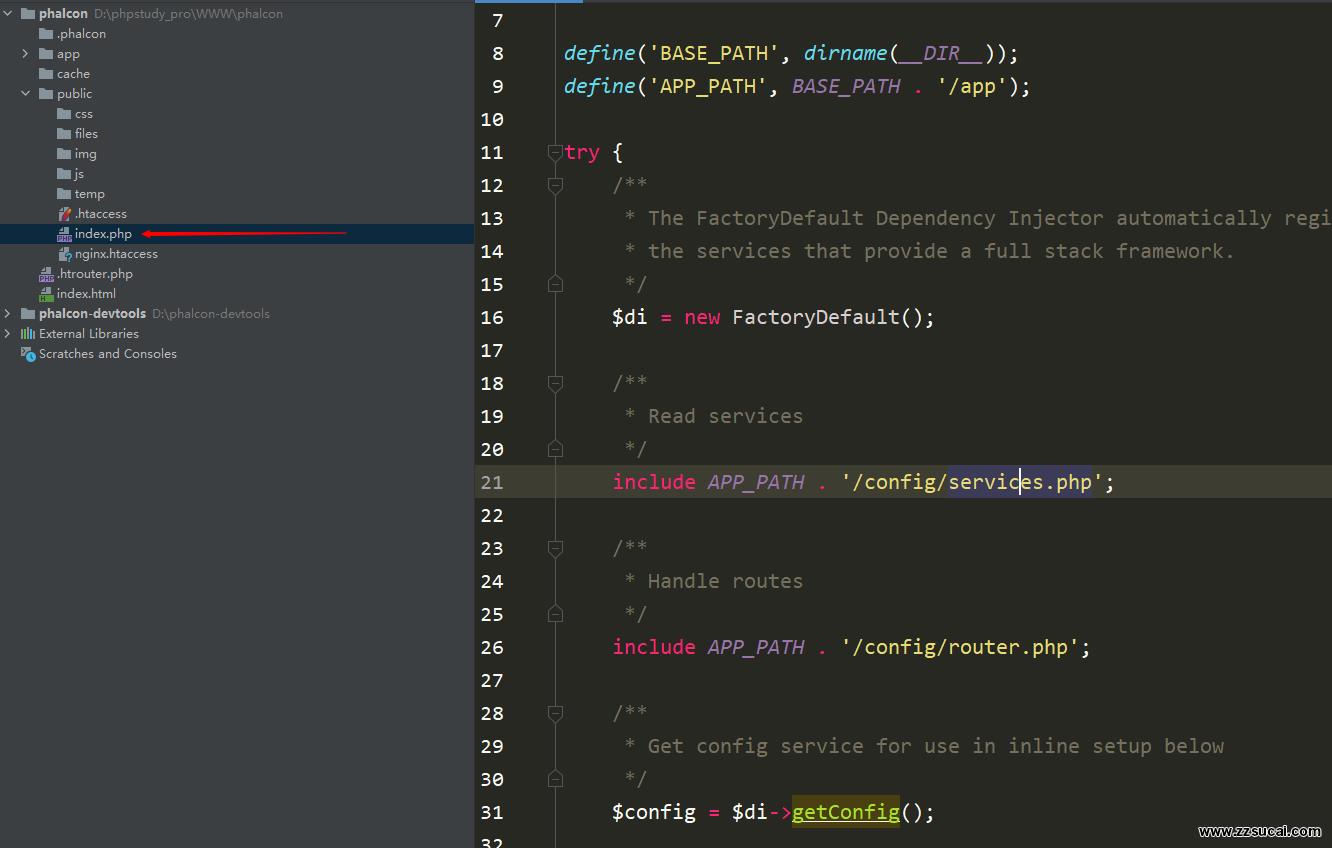Image resolution: width=1332 pixels, height=848 pixels.
Task: Select the phalcon-devtools project label
Action: click(x=92, y=314)
